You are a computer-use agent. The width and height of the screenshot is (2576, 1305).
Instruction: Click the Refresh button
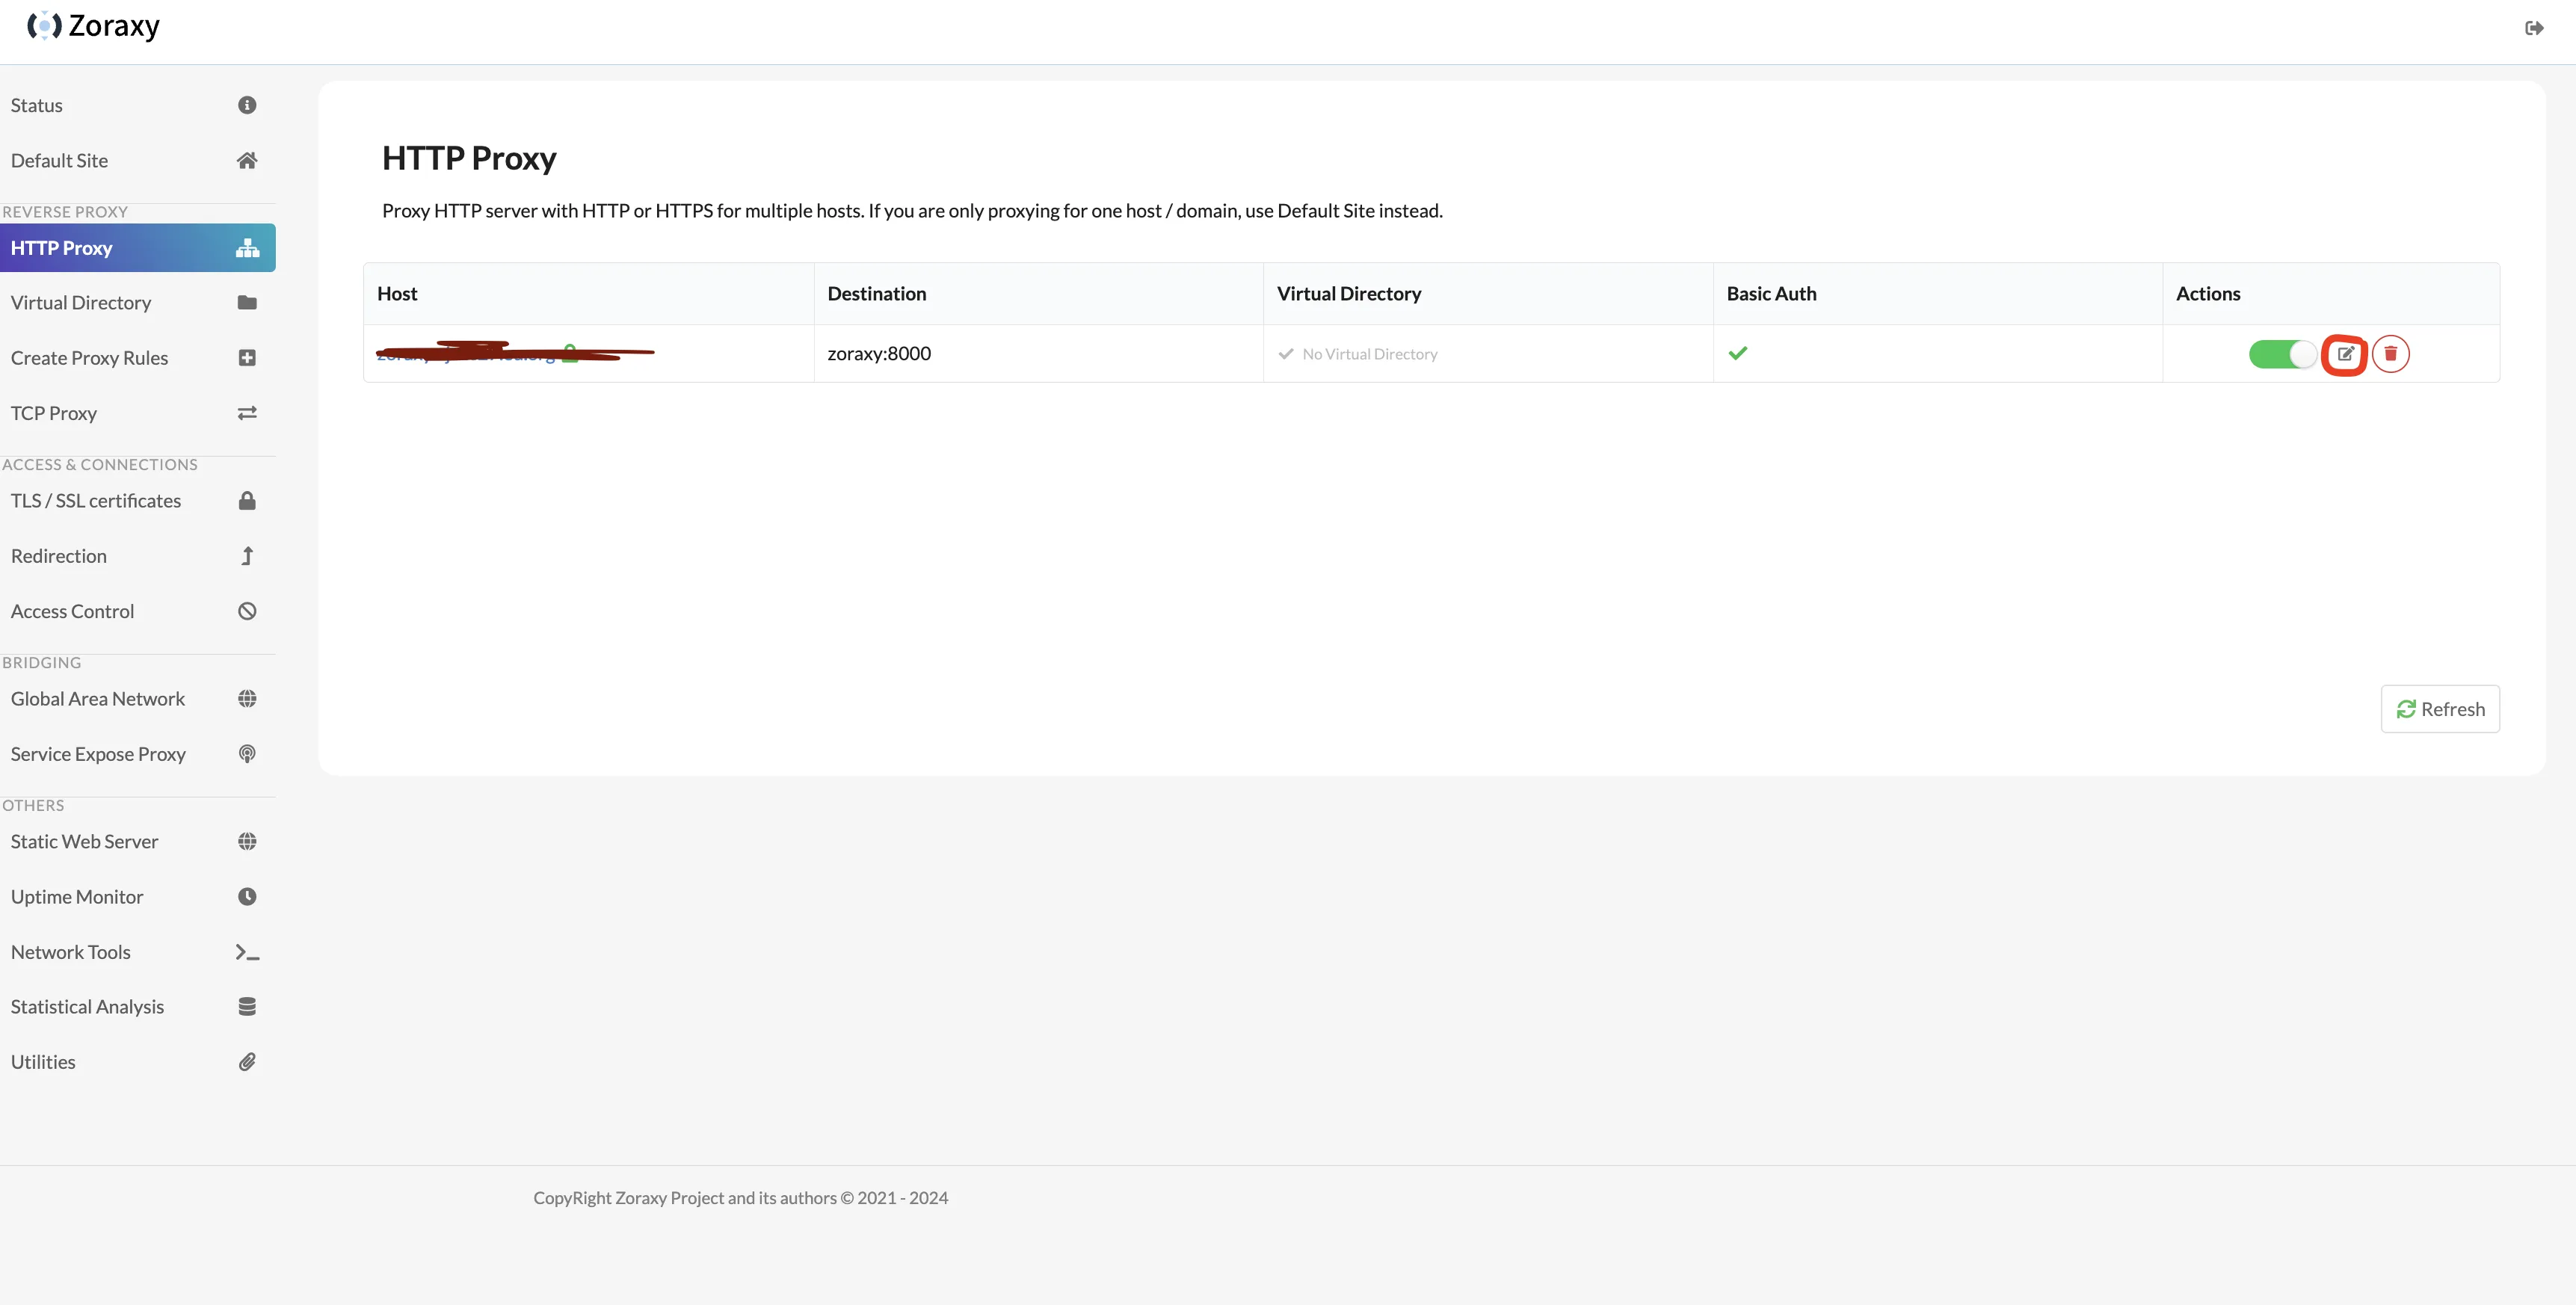pos(2440,709)
